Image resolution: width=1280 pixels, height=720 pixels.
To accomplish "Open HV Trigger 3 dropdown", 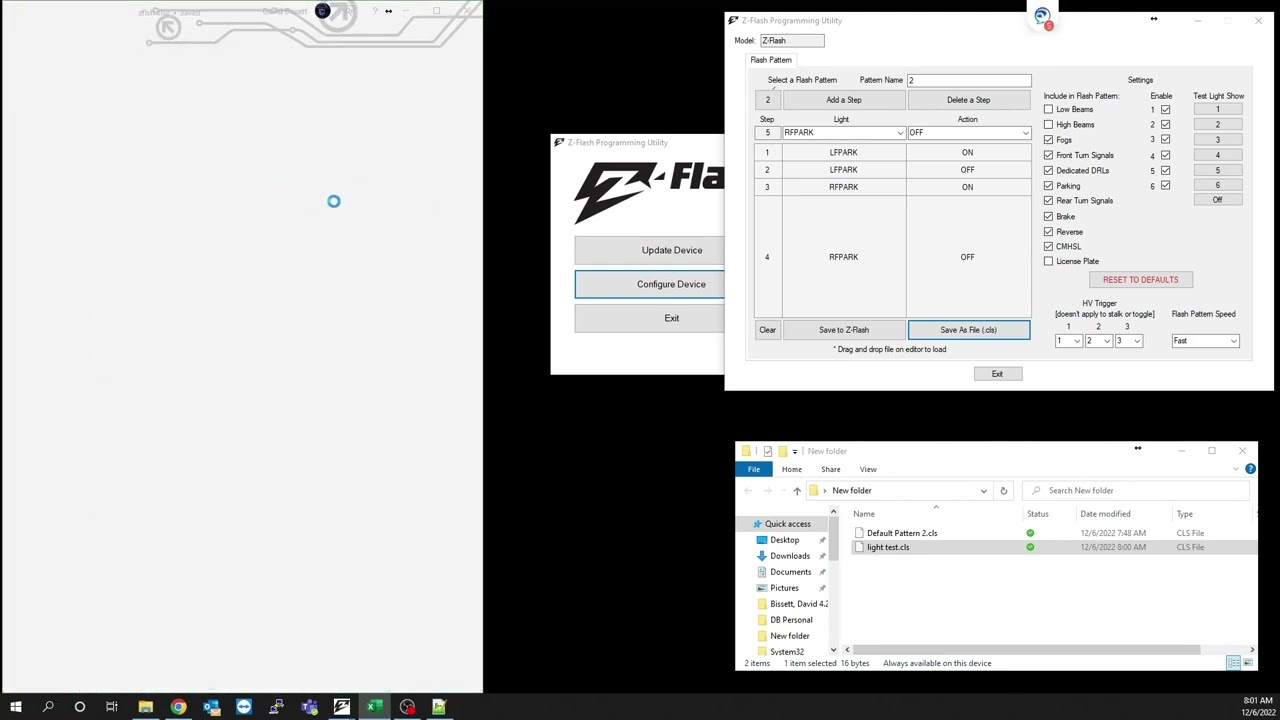I will tap(1128, 341).
